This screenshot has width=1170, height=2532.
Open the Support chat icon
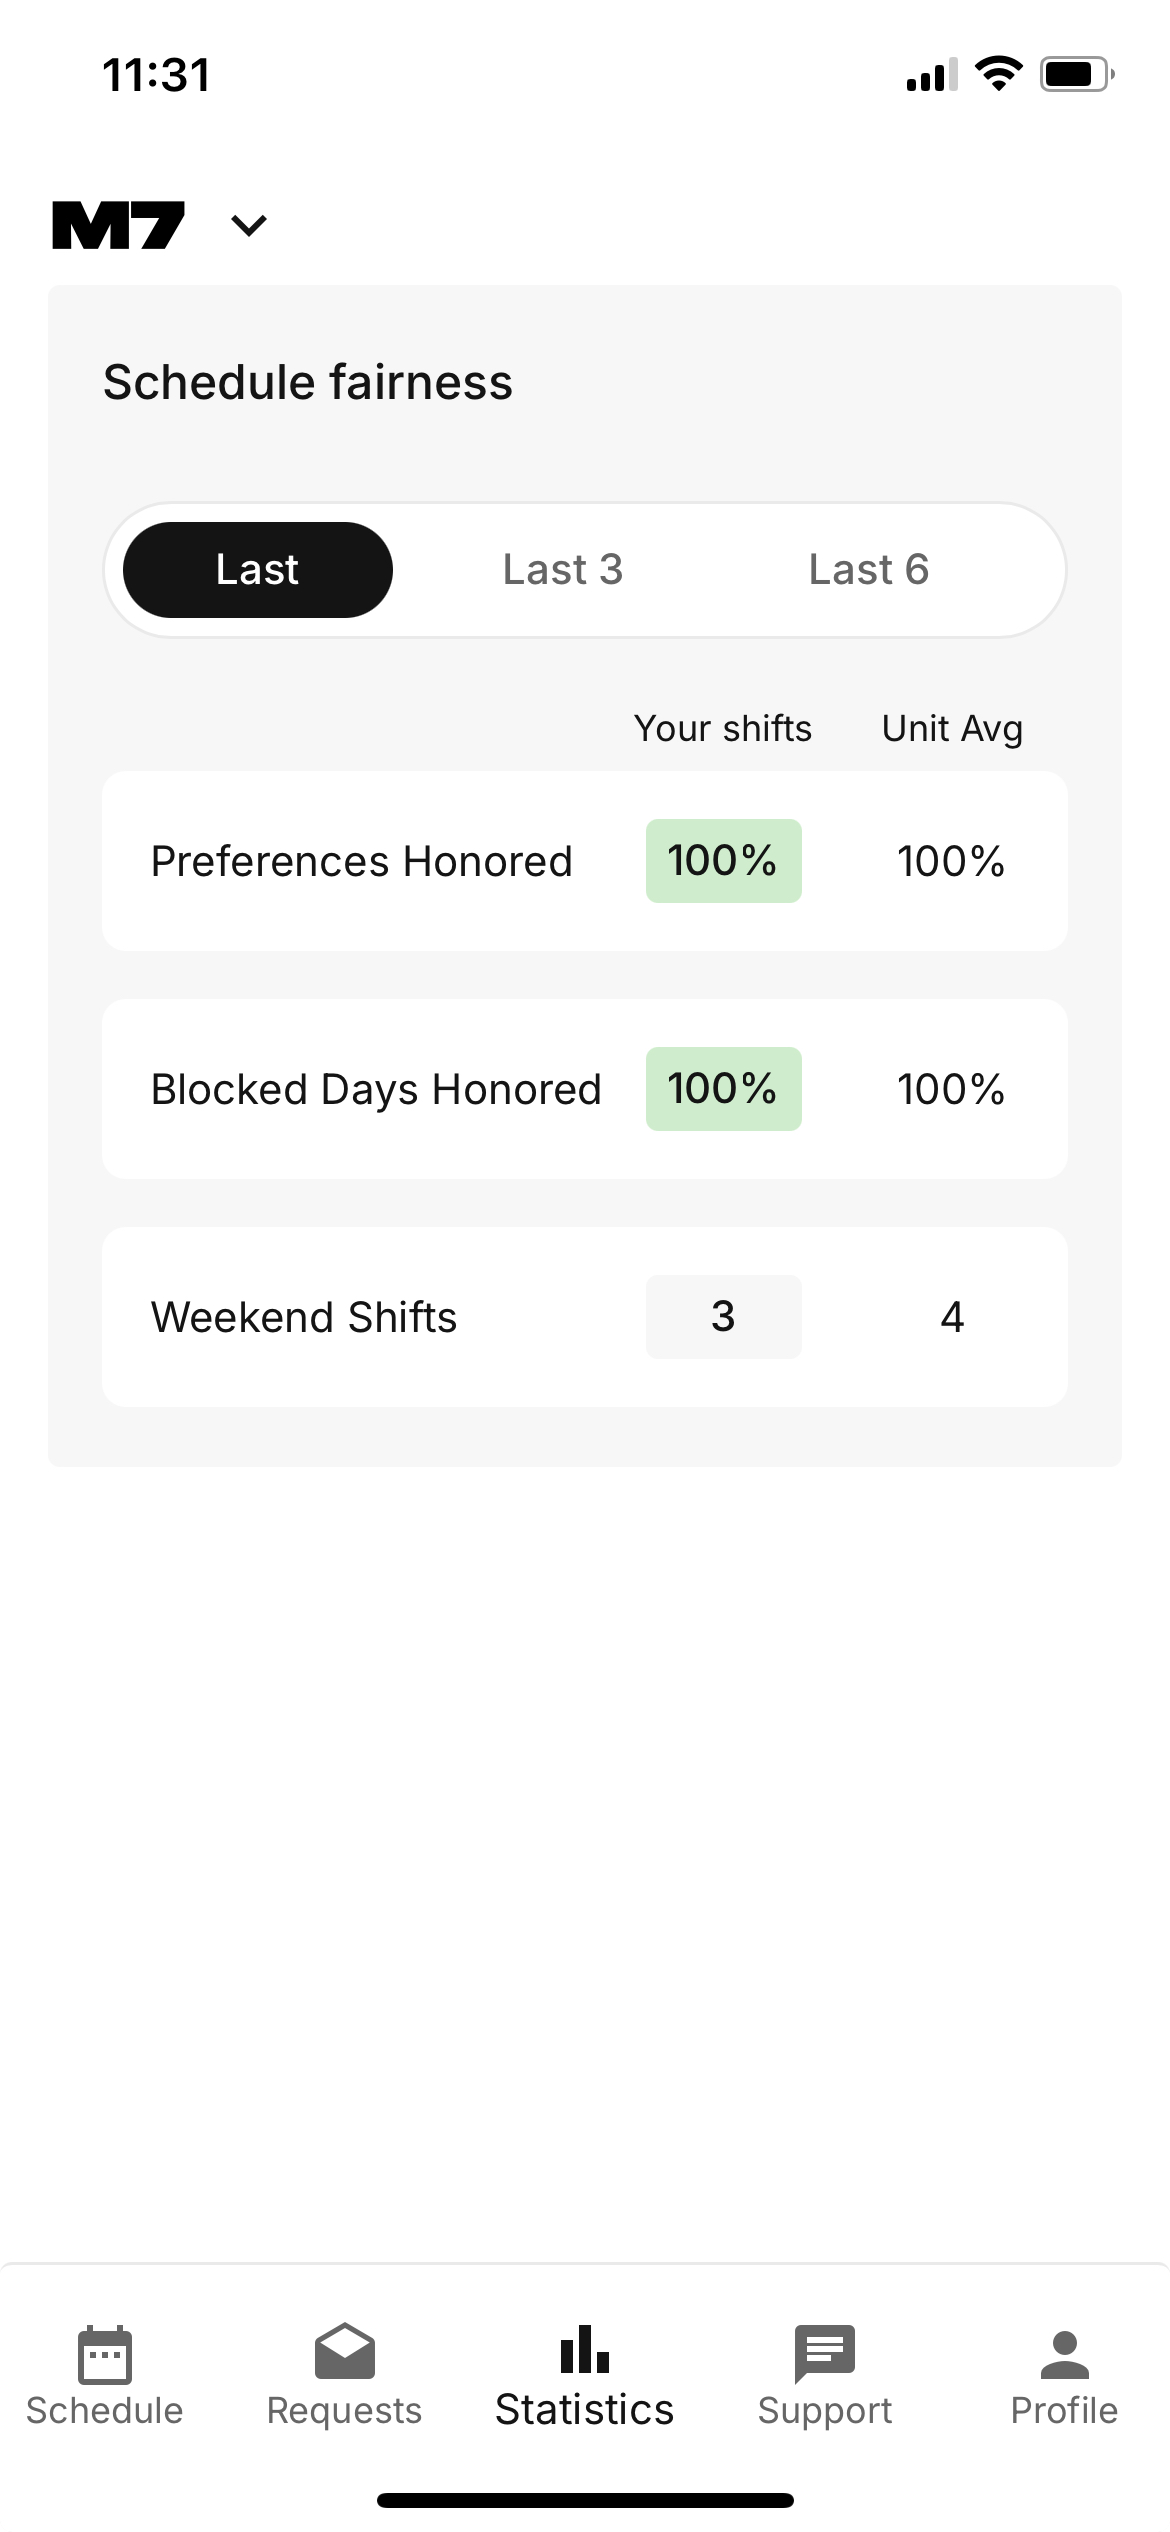824,2352
